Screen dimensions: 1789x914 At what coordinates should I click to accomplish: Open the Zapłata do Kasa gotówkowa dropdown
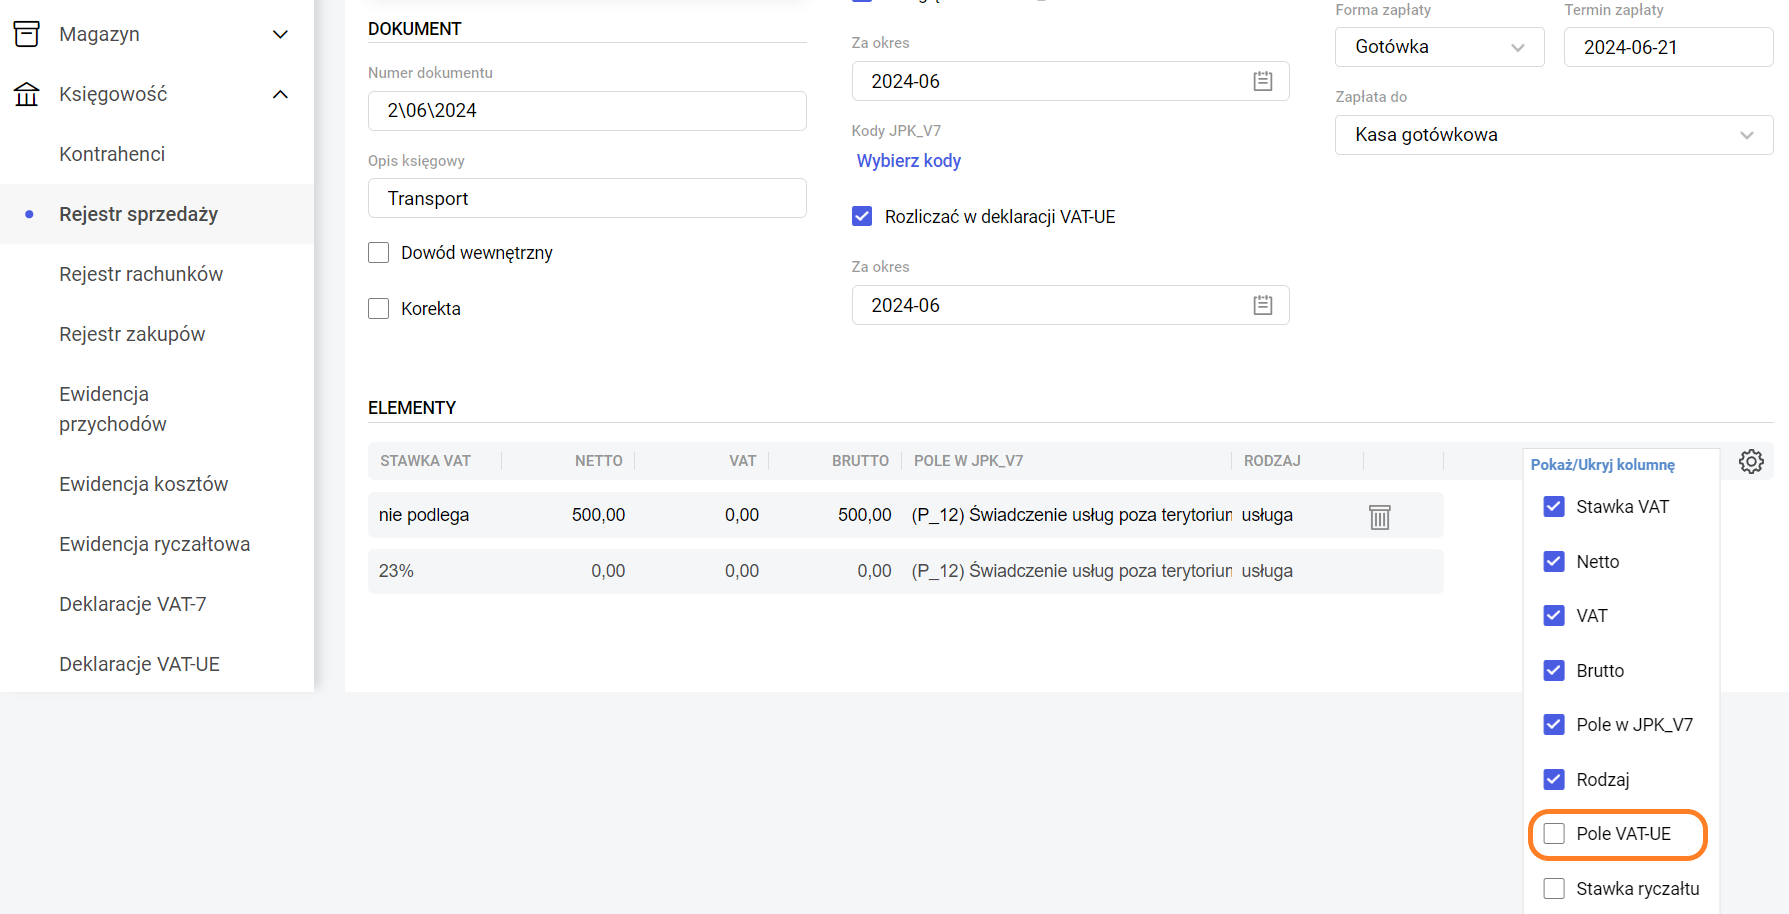[1553, 135]
